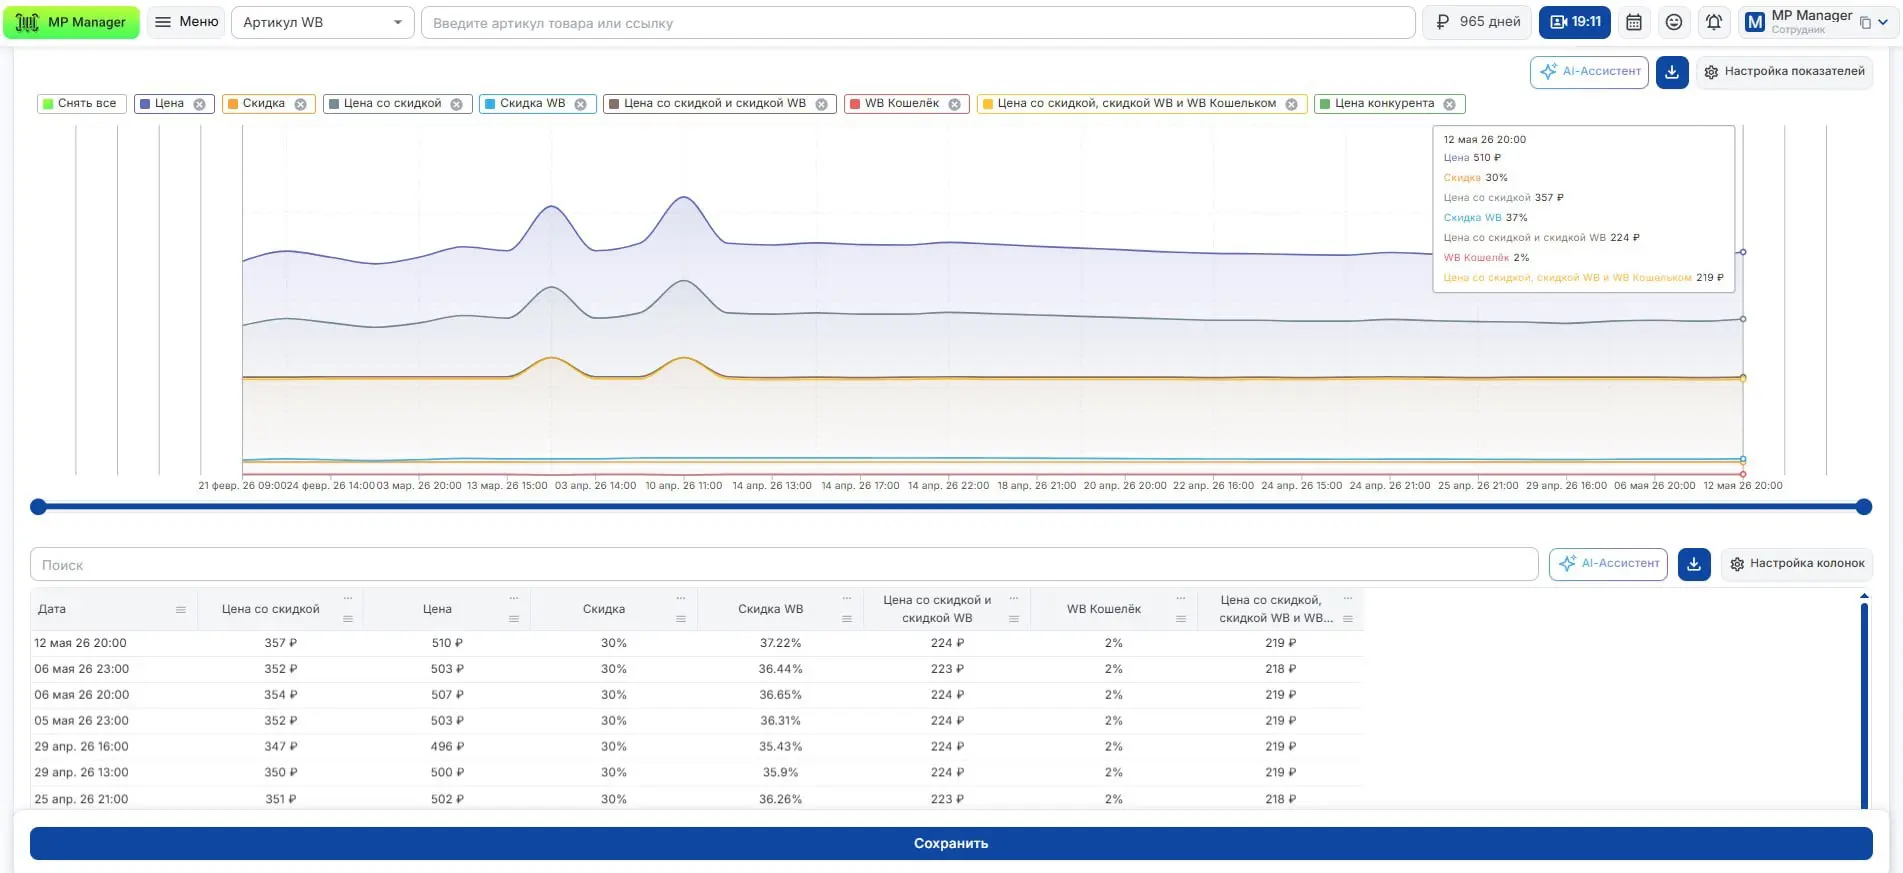Screen dimensions: 1903x873
Task: Open the Цена column filter icon
Action: pyautogui.click(x=514, y=619)
